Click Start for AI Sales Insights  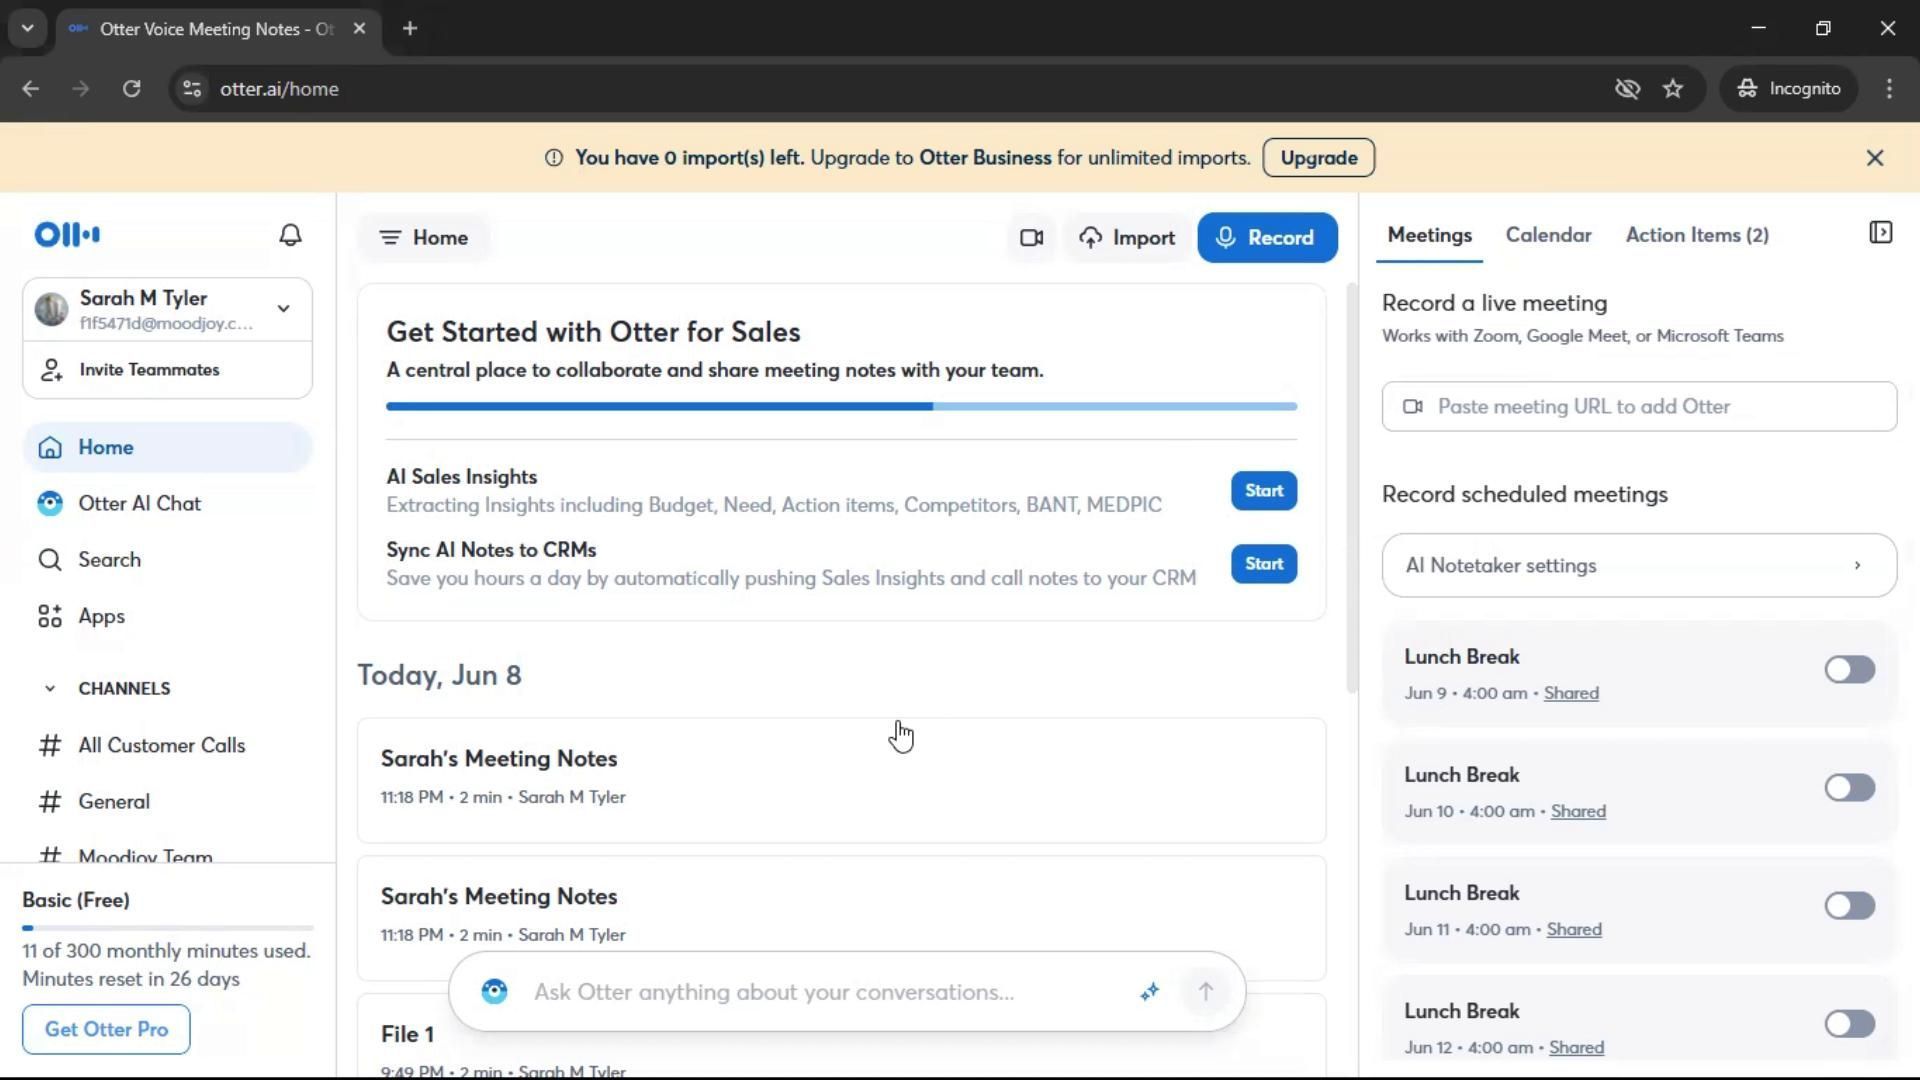[x=1263, y=491]
